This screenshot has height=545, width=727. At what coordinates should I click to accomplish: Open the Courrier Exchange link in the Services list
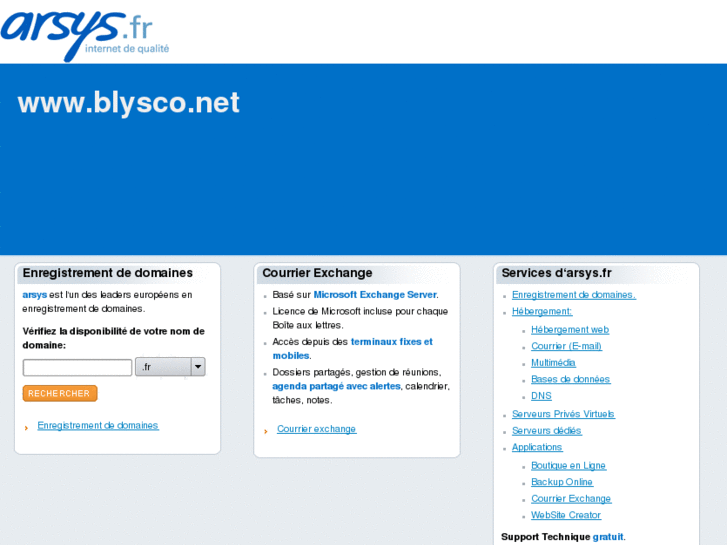tap(571, 499)
